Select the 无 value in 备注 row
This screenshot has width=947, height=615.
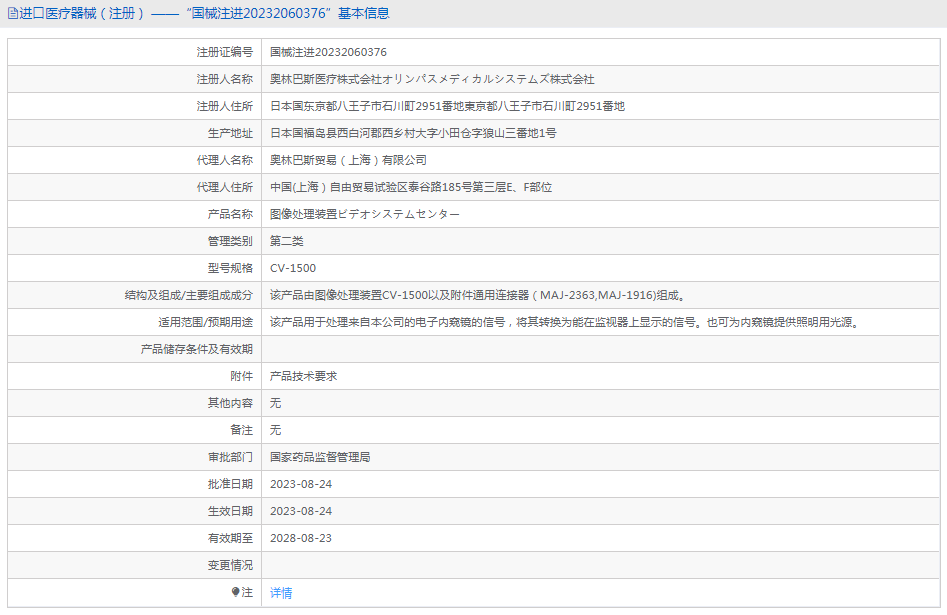(275, 430)
